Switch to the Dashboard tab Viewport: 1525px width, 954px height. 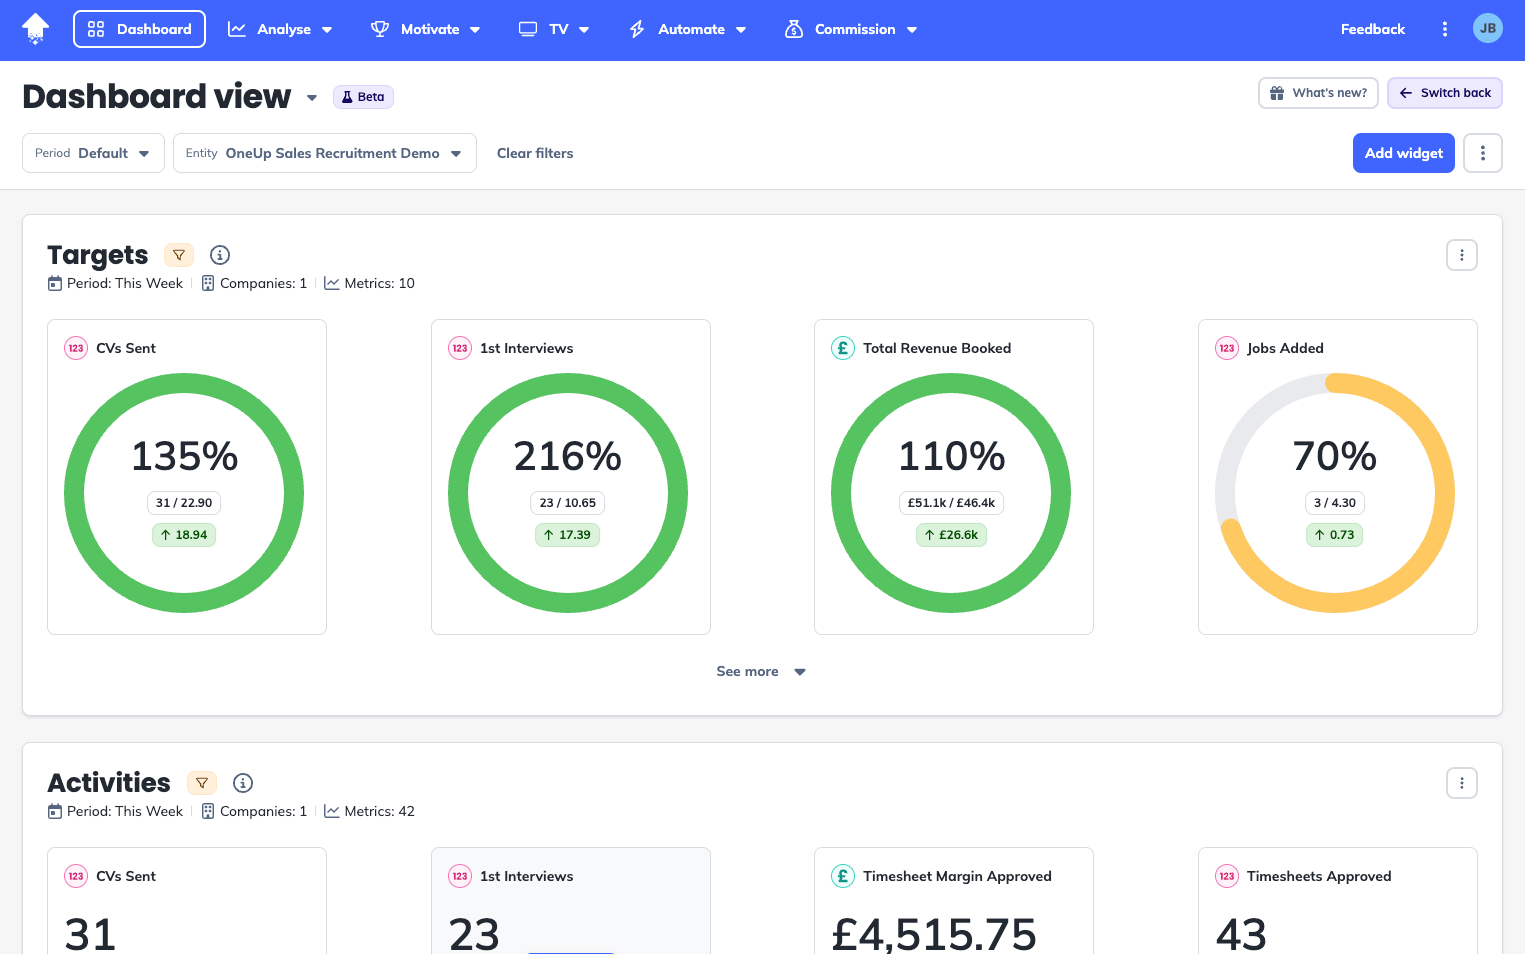coord(139,29)
